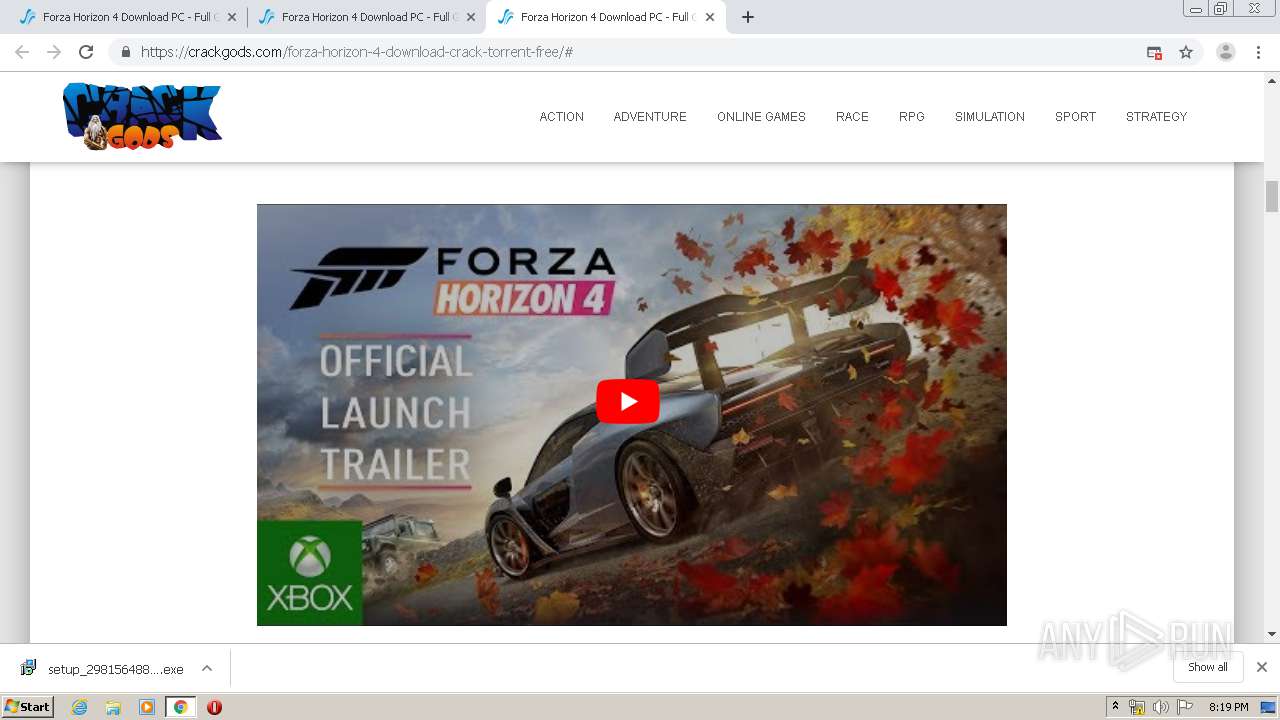The image size is (1280, 720).
Task: Click the show desktop tray icon
Action: (1268, 707)
